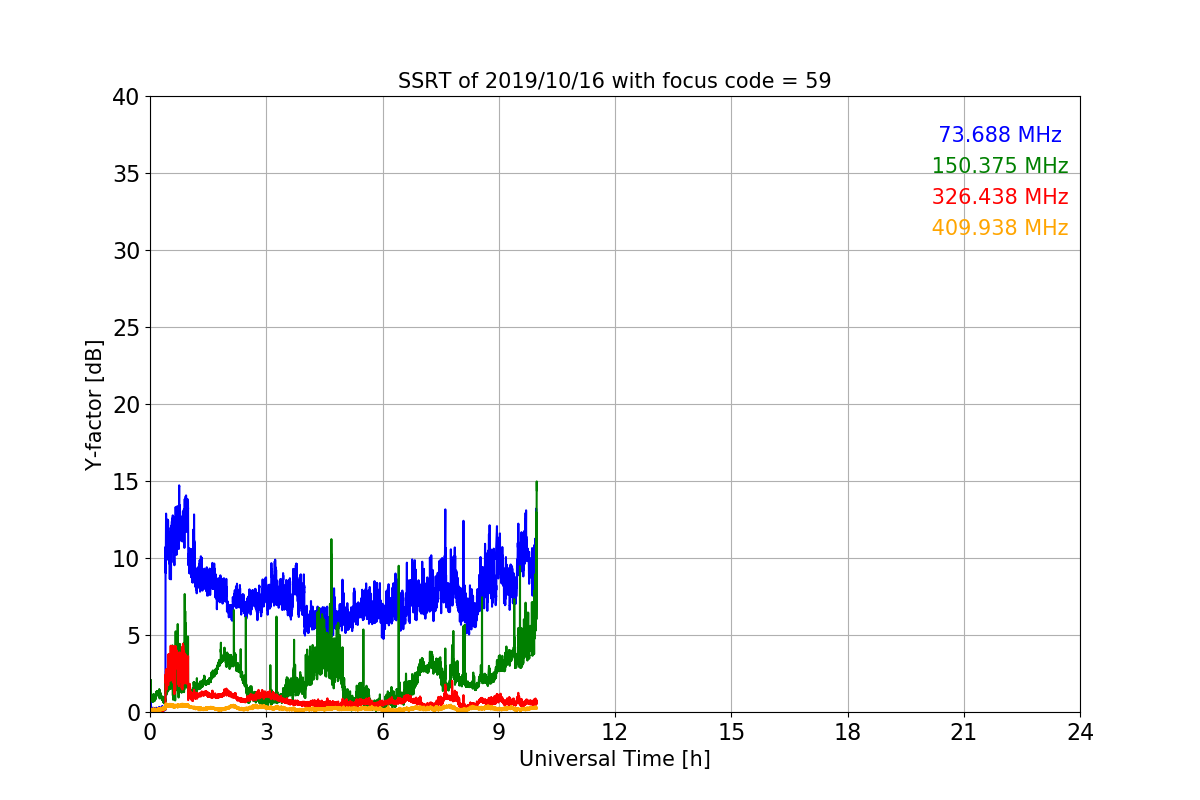Select the 326.438 MHz legend label

pyautogui.click(x=1000, y=197)
